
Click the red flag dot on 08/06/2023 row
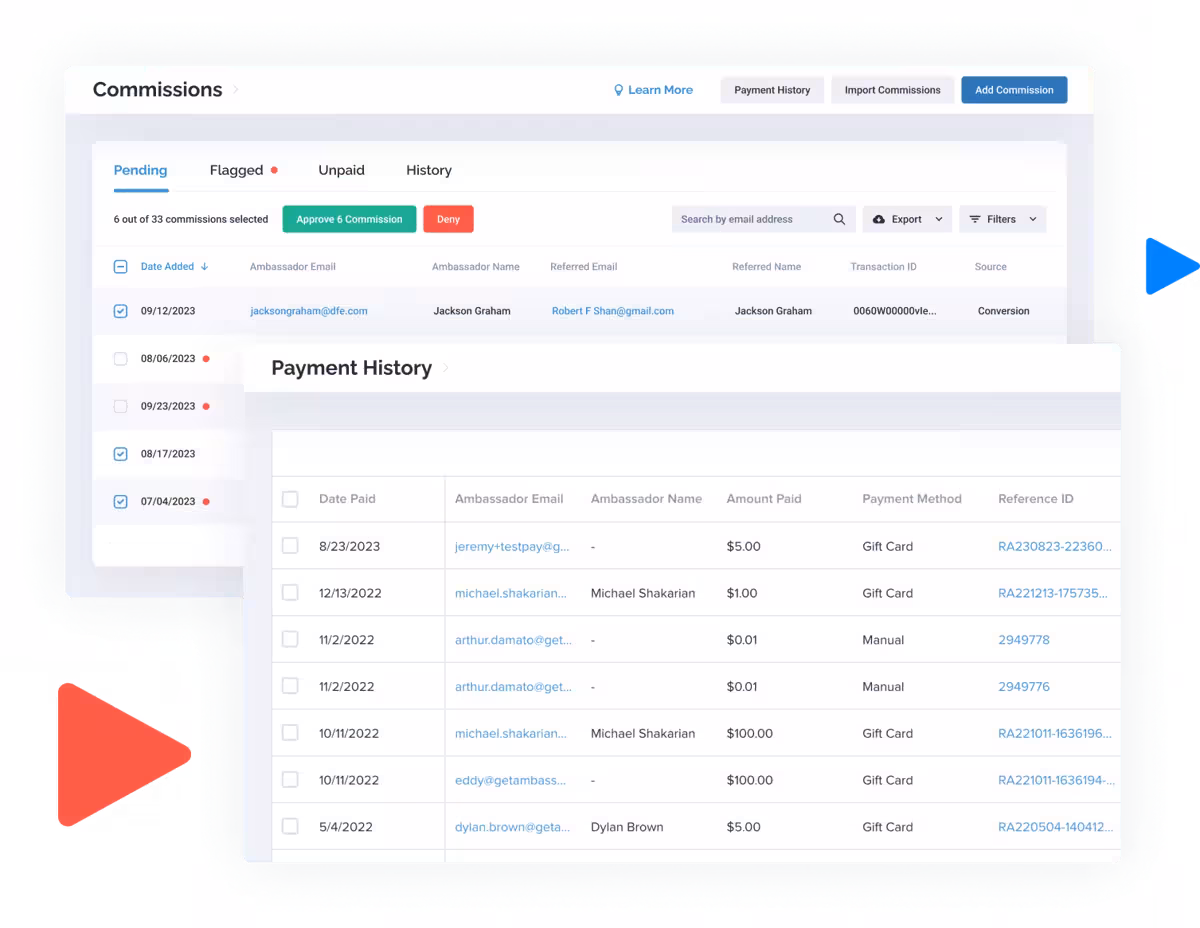coord(206,358)
